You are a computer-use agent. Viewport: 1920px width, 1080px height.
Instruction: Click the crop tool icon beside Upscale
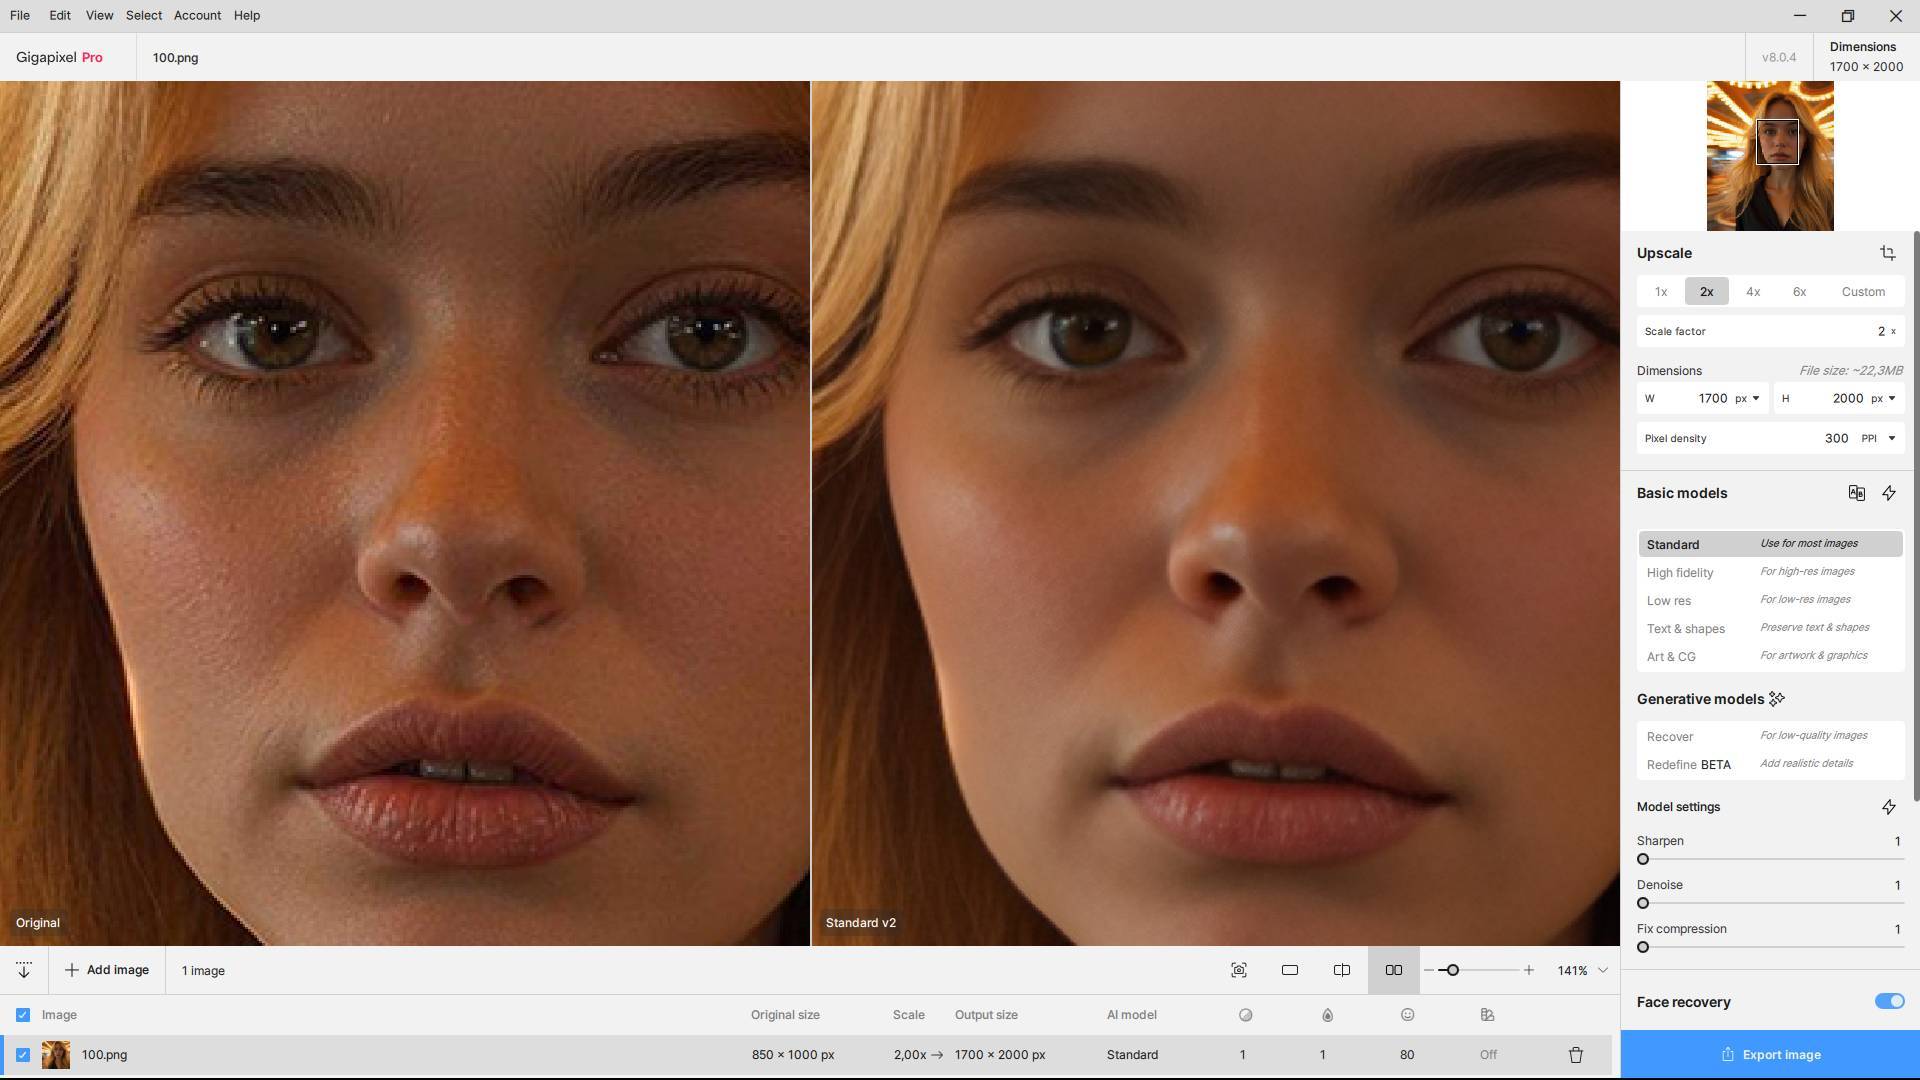coord(1888,253)
